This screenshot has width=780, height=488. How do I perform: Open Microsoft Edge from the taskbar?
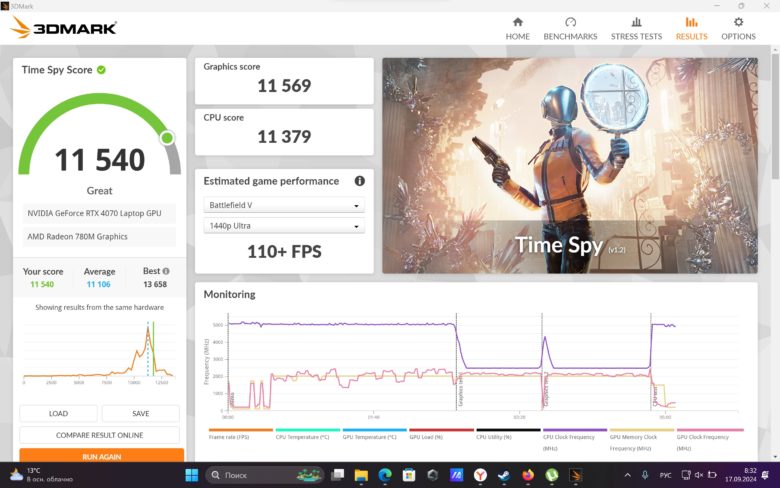click(x=385, y=475)
